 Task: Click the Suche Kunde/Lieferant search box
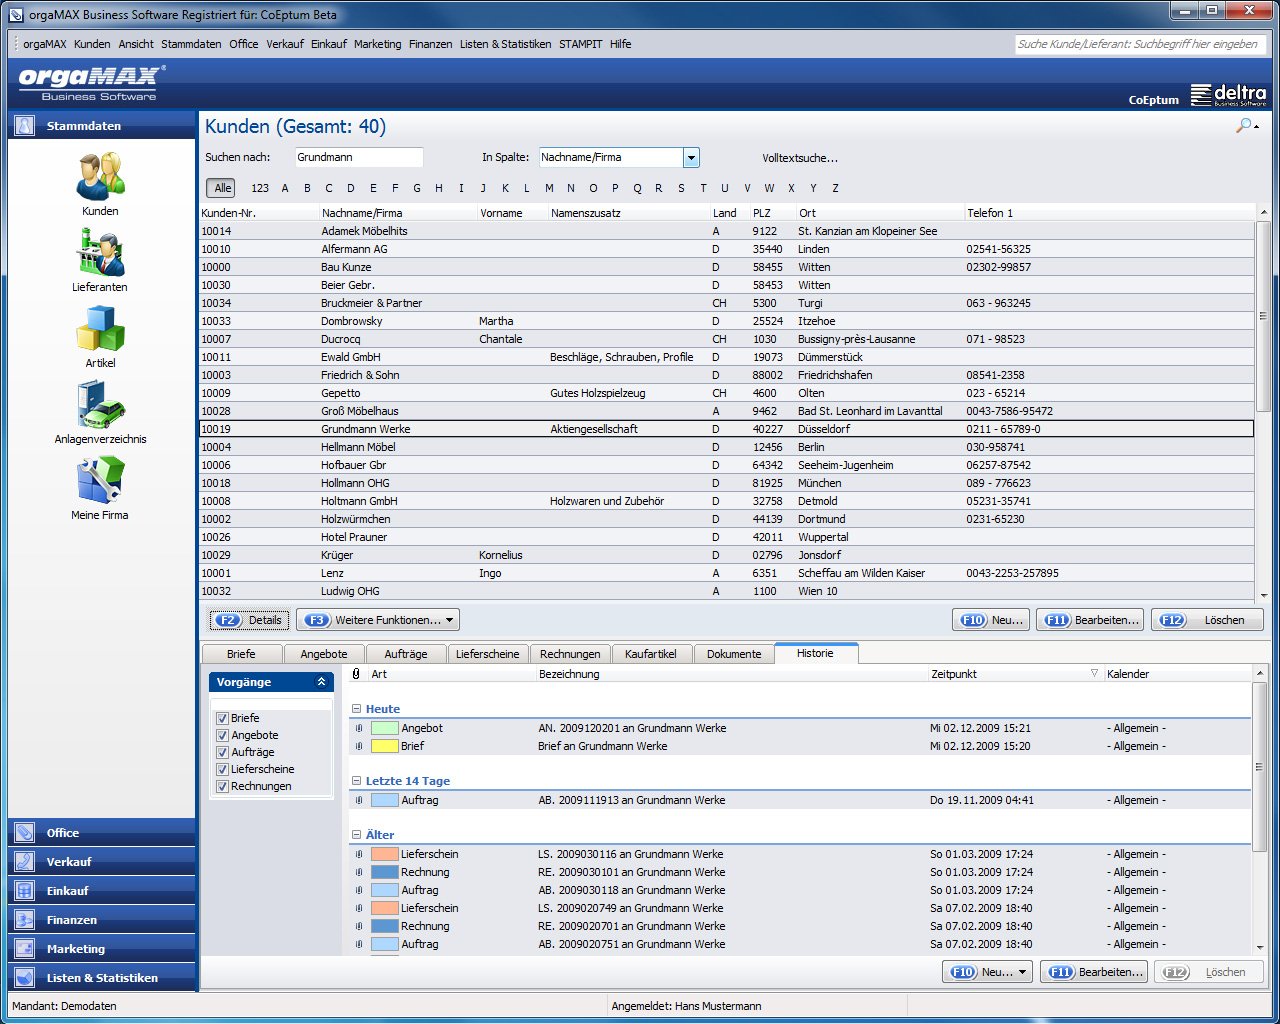[x=1140, y=44]
